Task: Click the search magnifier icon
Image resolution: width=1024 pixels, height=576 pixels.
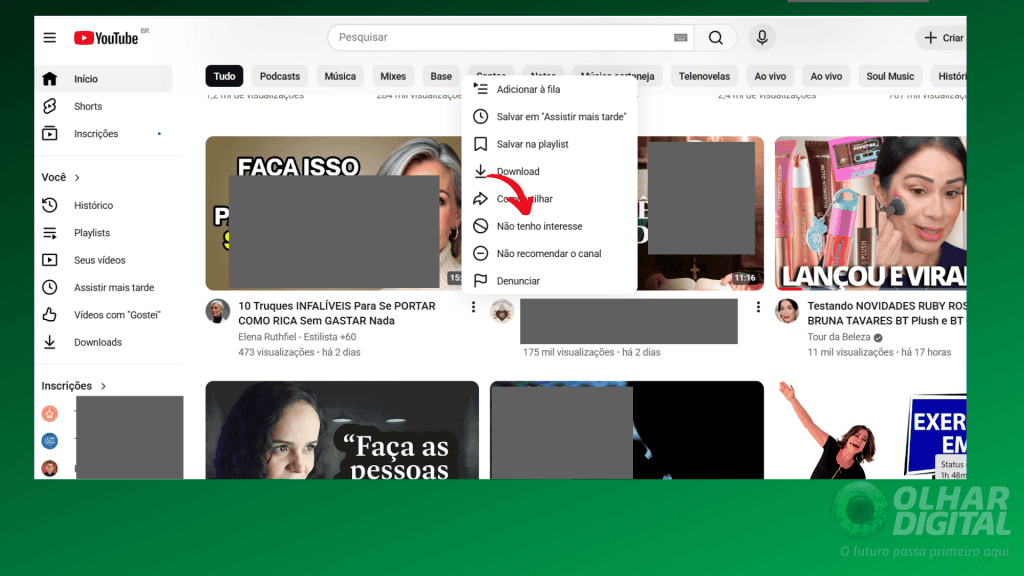Action: tap(715, 38)
